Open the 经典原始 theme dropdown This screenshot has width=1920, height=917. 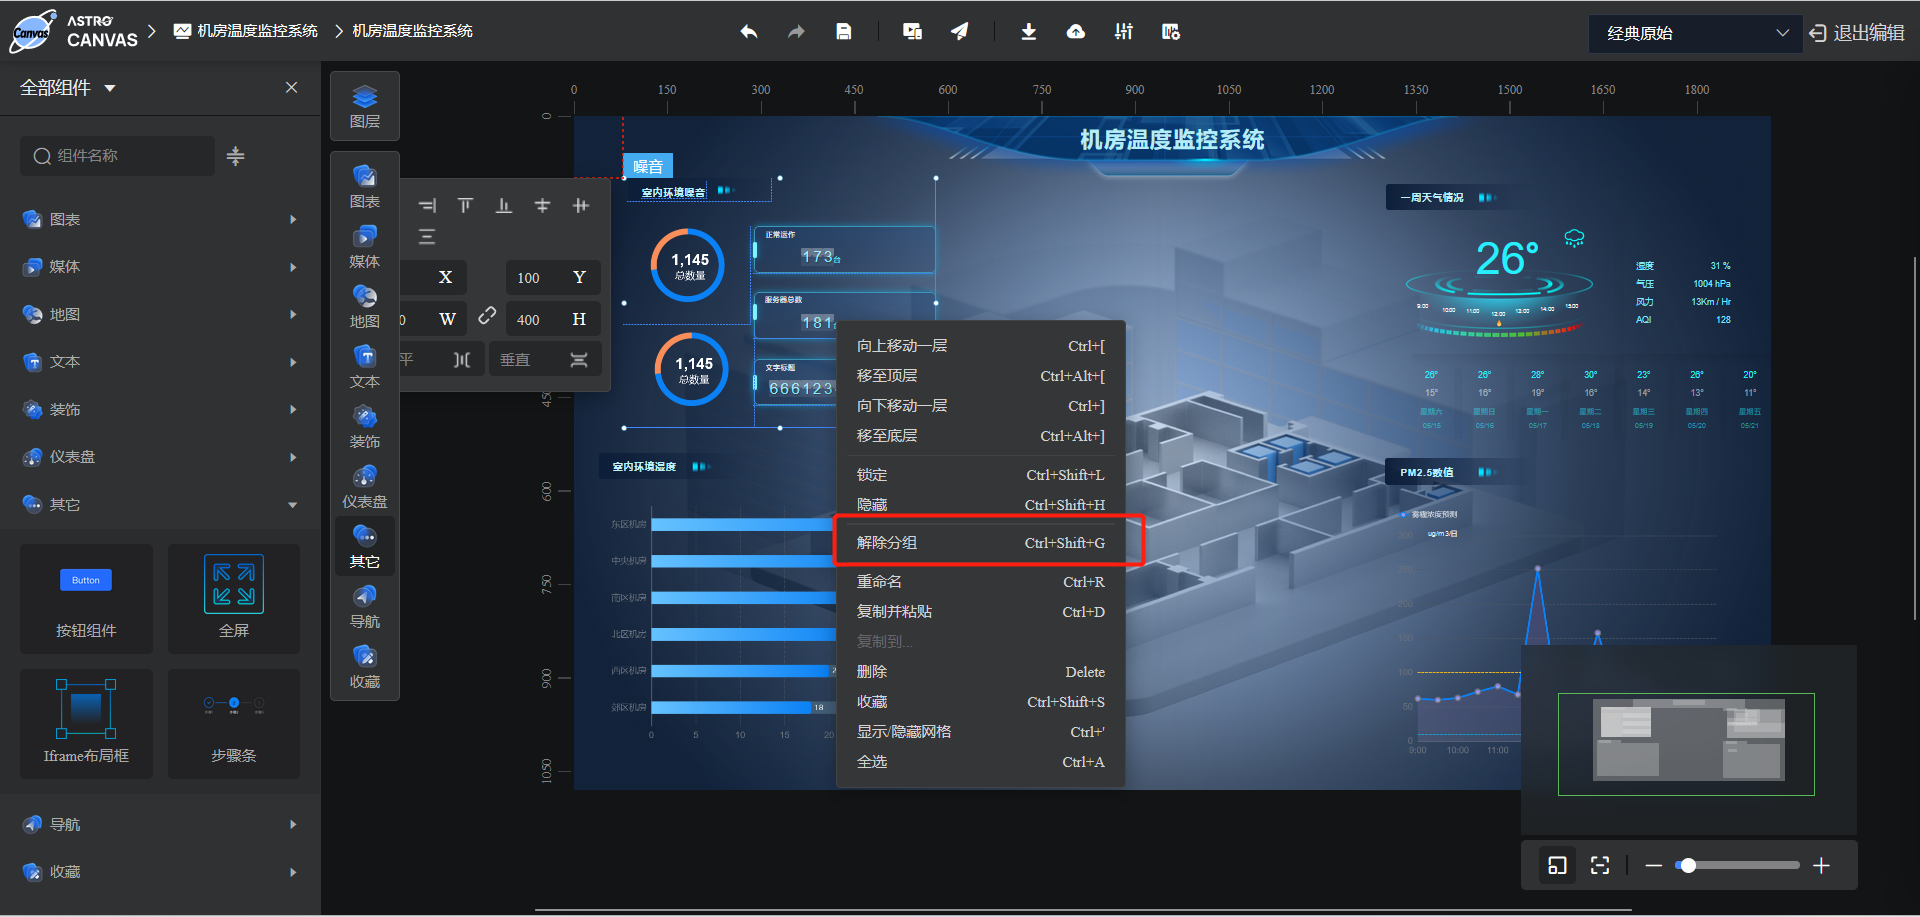tap(1696, 33)
